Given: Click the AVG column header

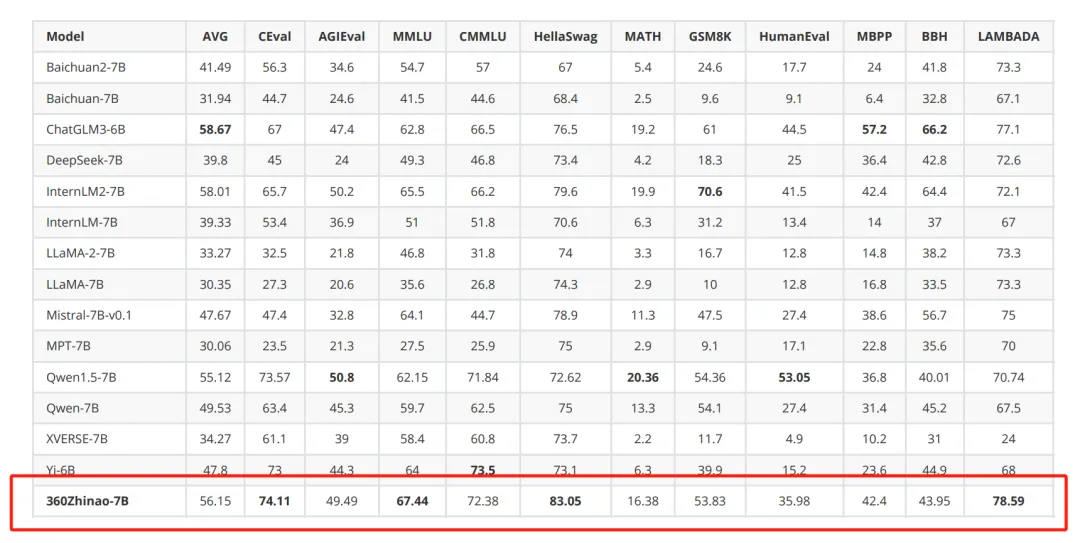Looking at the screenshot, I should [215, 37].
